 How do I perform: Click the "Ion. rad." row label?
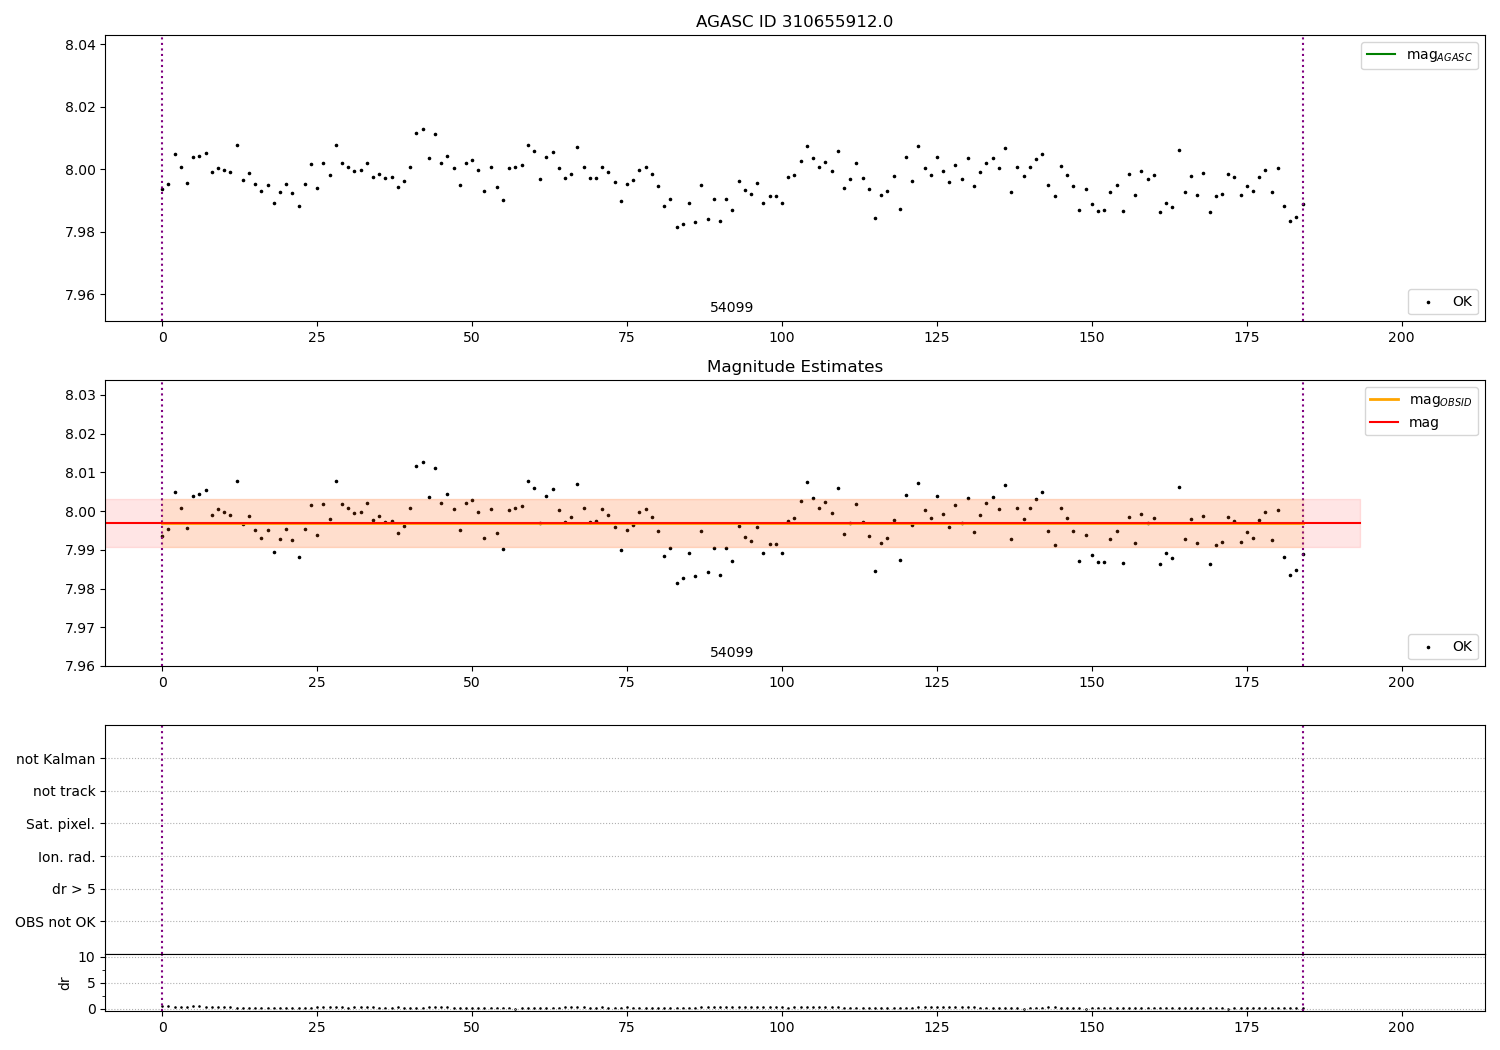click(x=67, y=857)
